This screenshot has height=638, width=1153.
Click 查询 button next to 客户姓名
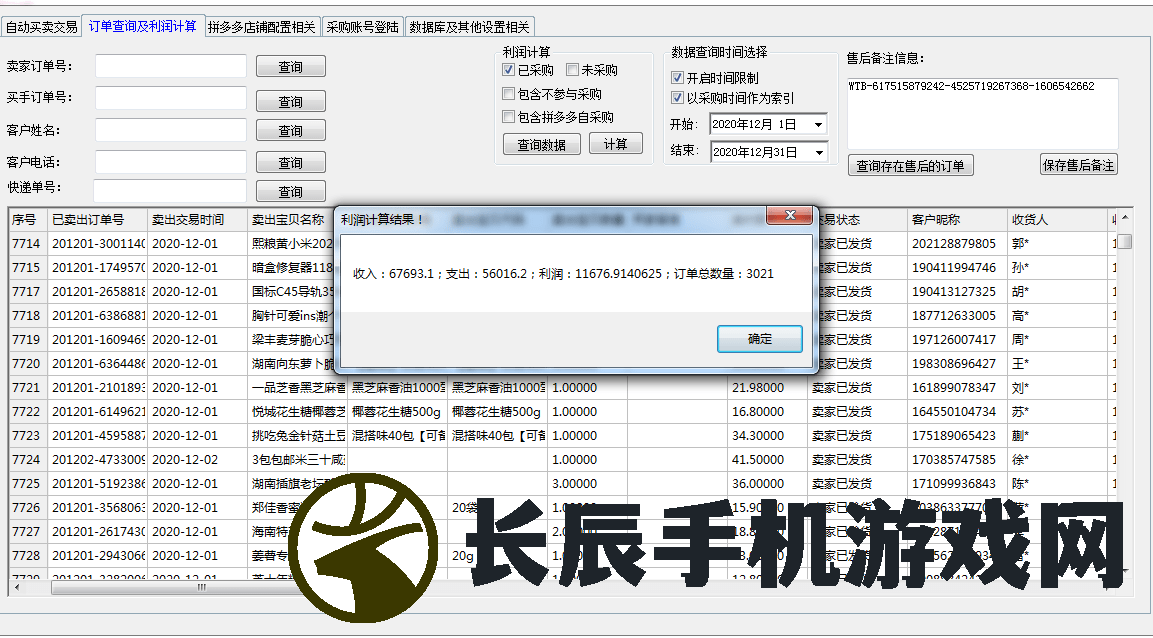[290, 131]
